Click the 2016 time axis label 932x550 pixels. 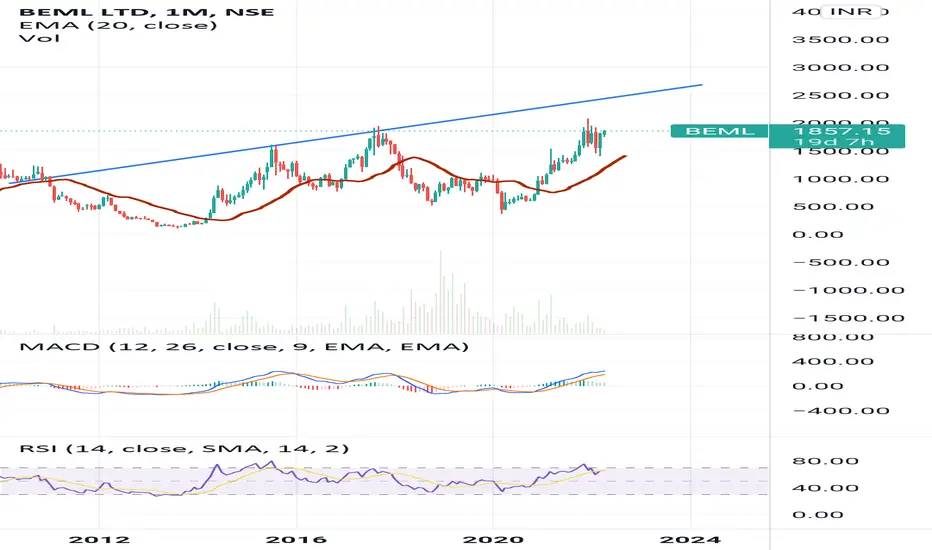click(296, 539)
